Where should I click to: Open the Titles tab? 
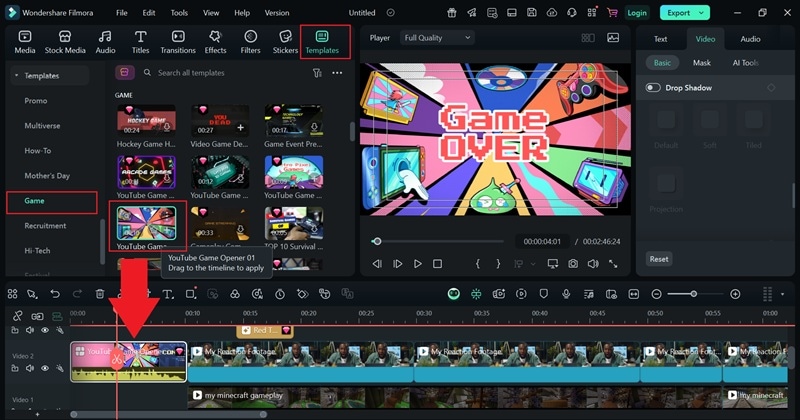(x=140, y=42)
